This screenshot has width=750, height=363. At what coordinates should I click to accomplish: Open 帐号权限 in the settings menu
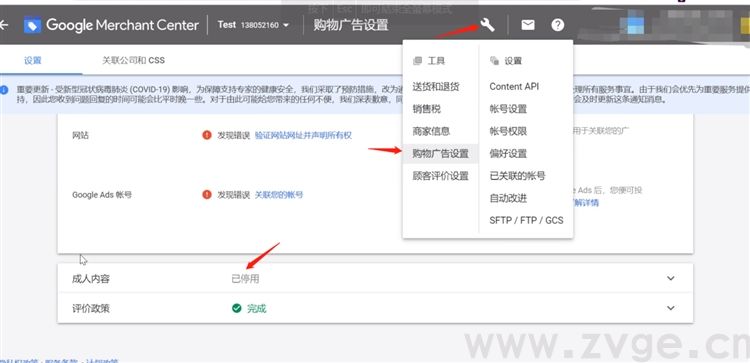coord(508,131)
